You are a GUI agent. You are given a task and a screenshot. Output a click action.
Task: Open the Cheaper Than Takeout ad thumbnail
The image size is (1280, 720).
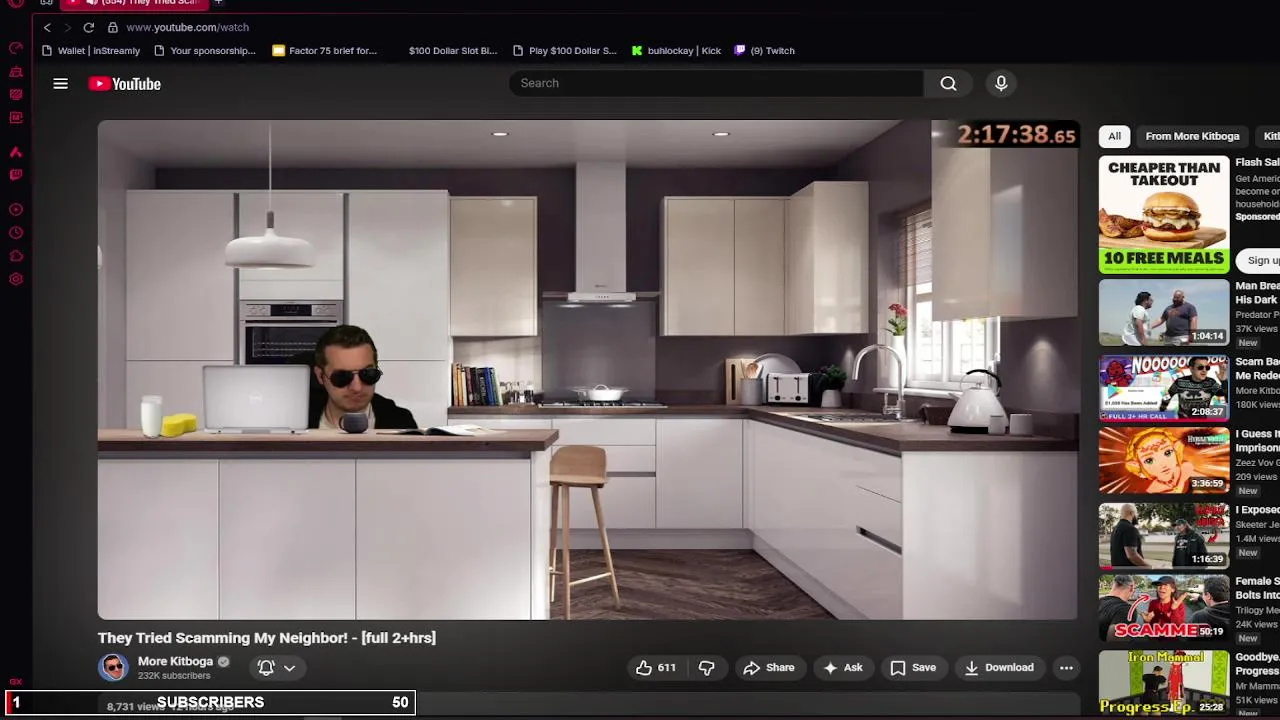click(1164, 214)
